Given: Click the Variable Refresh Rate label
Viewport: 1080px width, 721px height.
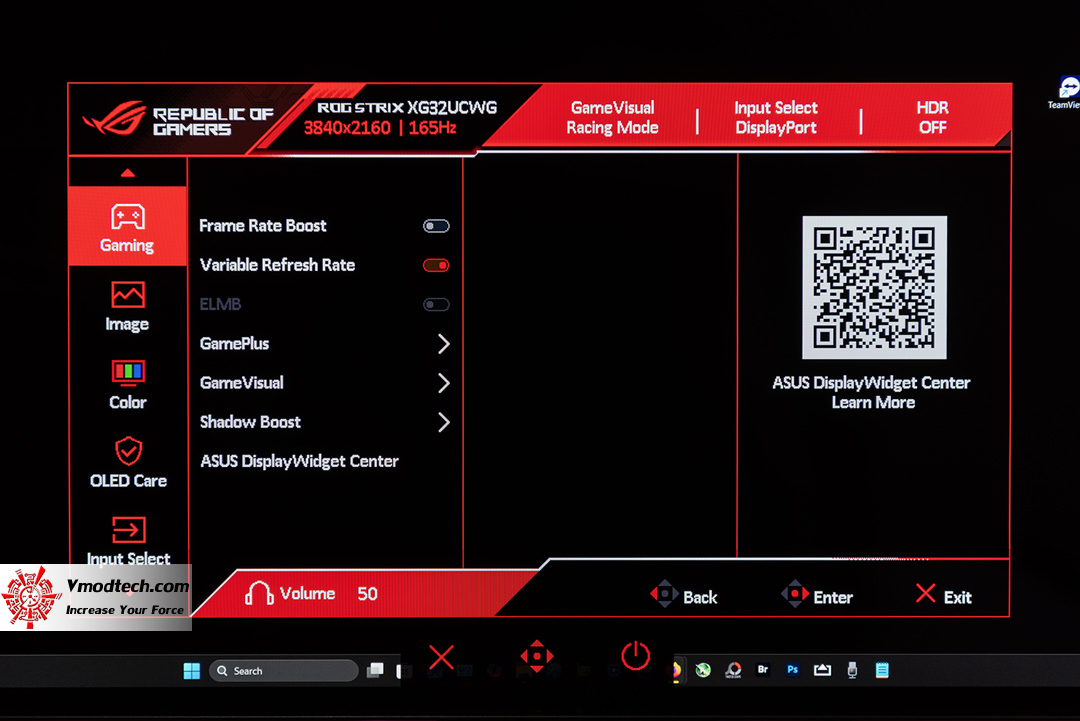Looking at the screenshot, I should click(277, 265).
